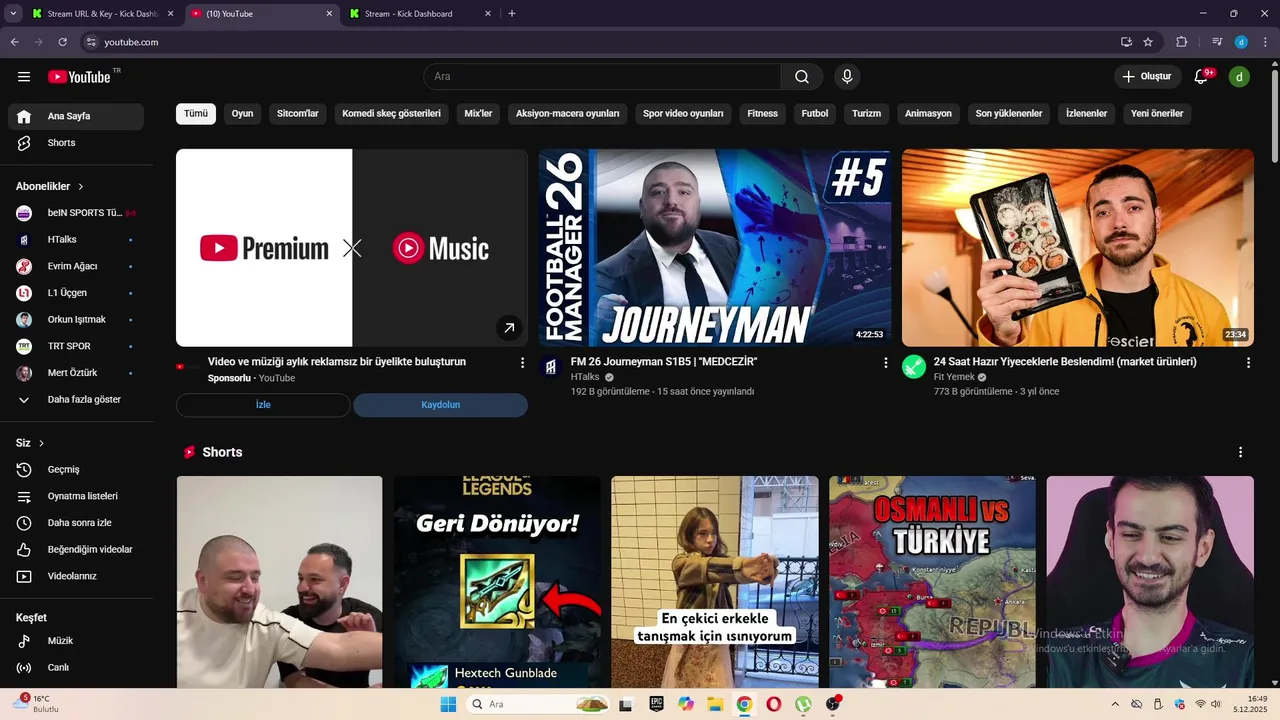Open Shorts section three-dot menu
Screen dimensions: 1280x720
[x=1241, y=453]
